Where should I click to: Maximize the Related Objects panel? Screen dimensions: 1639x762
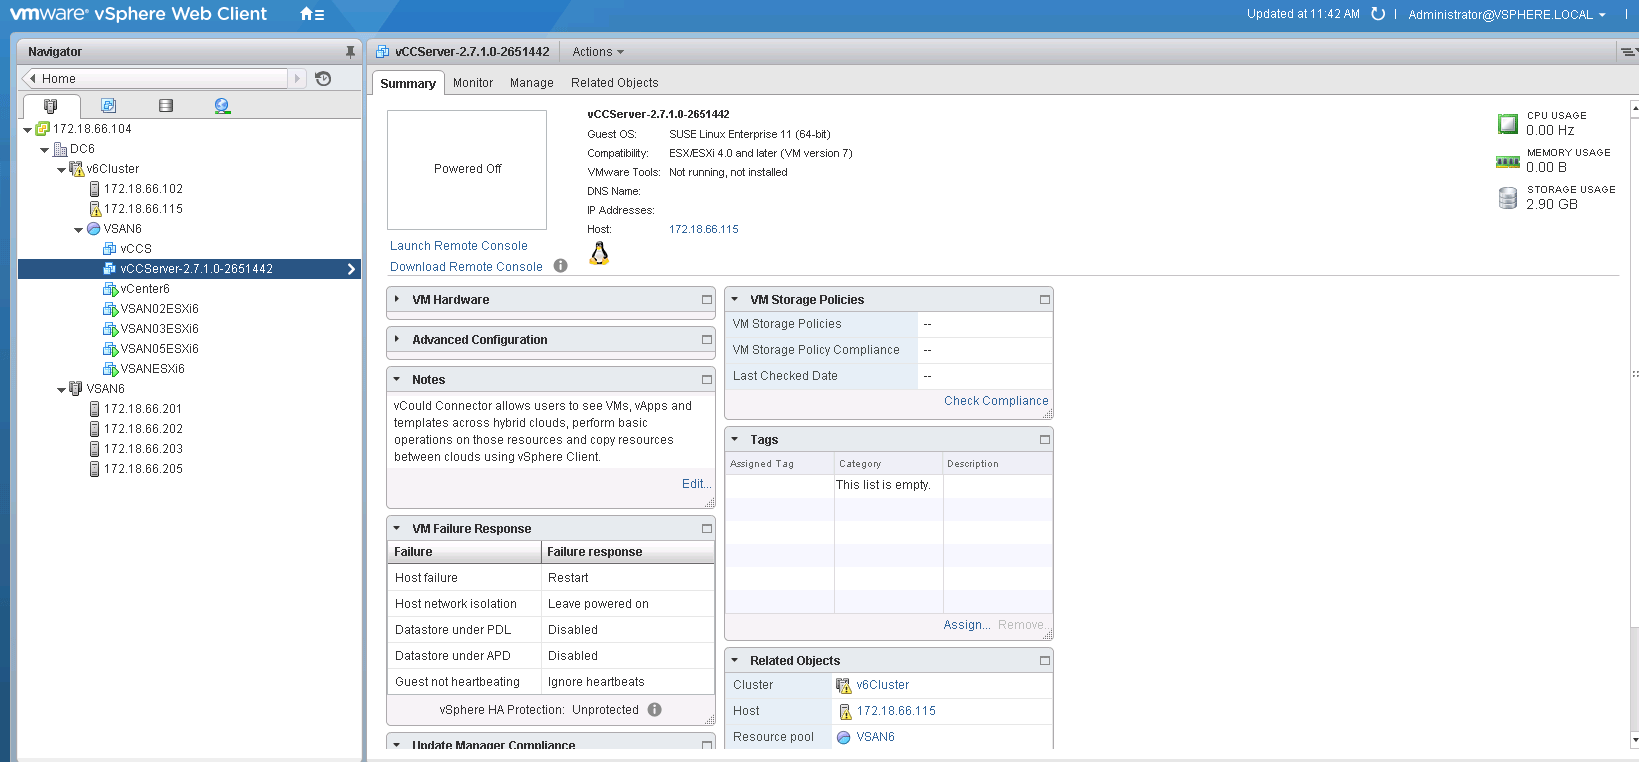pyautogui.click(x=1045, y=661)
